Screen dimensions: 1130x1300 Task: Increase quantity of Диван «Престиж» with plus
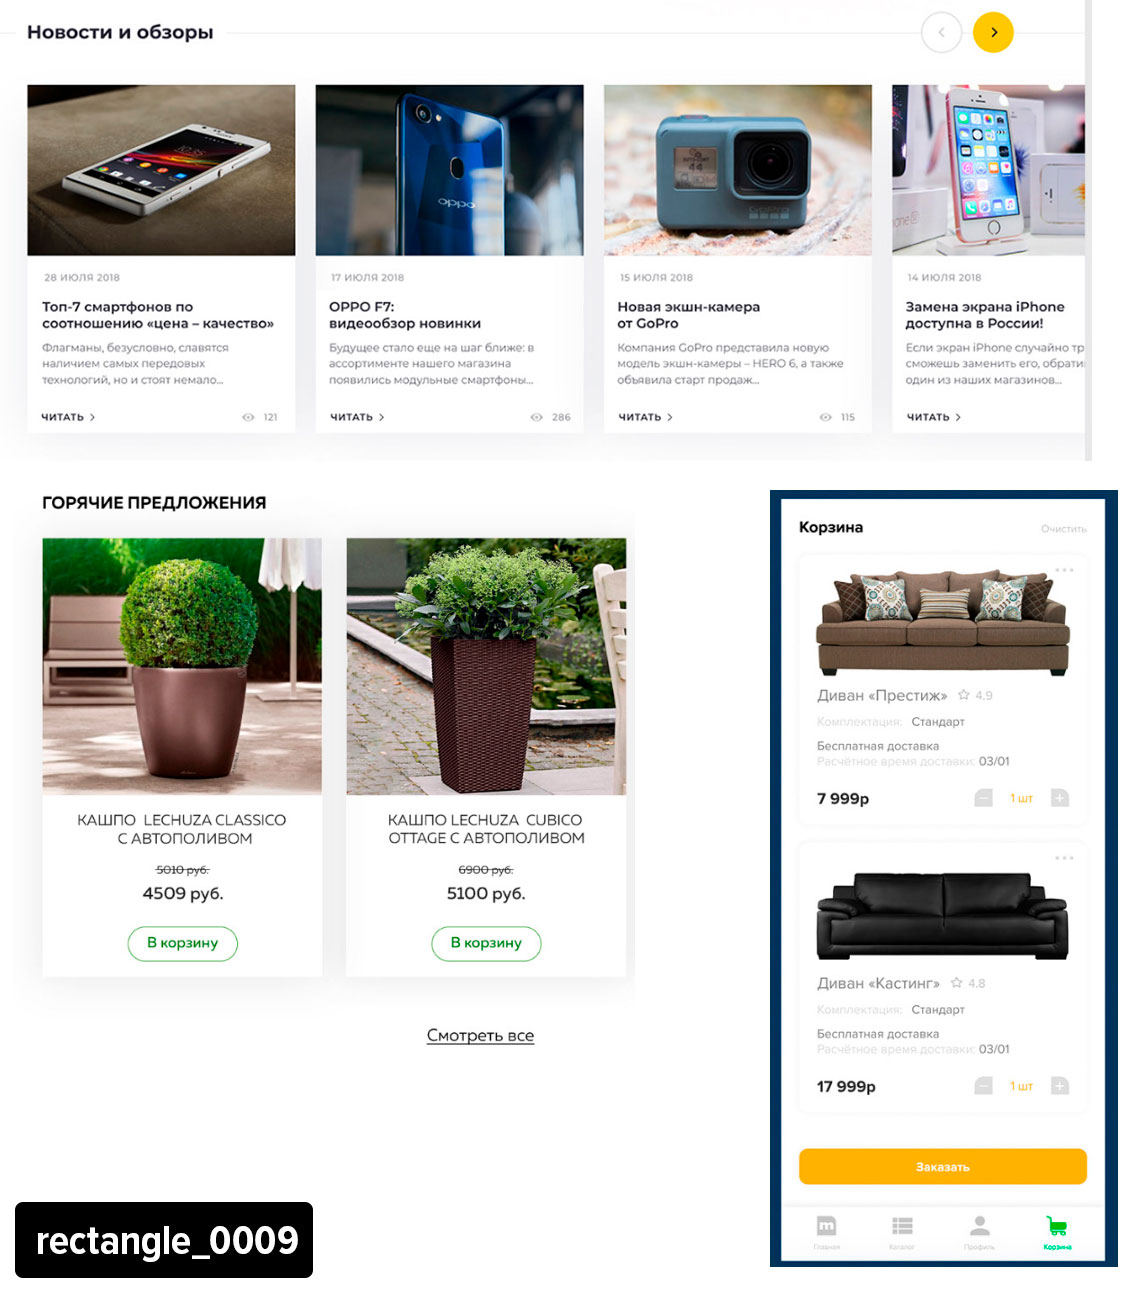tap(1060, 798)
